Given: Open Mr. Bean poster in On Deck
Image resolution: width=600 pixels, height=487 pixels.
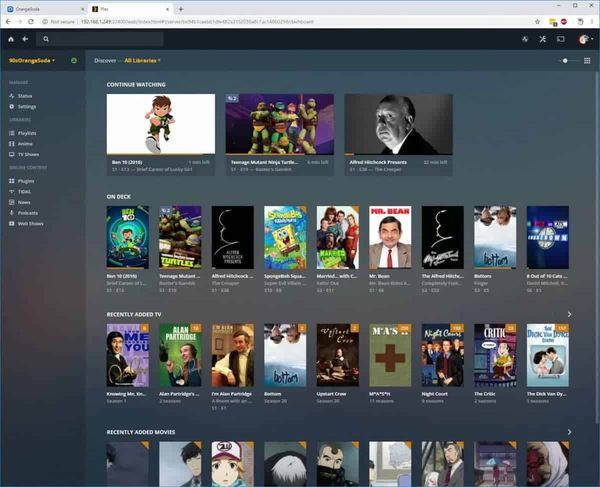Looking at the screenshot, I should tap(390, 237).
